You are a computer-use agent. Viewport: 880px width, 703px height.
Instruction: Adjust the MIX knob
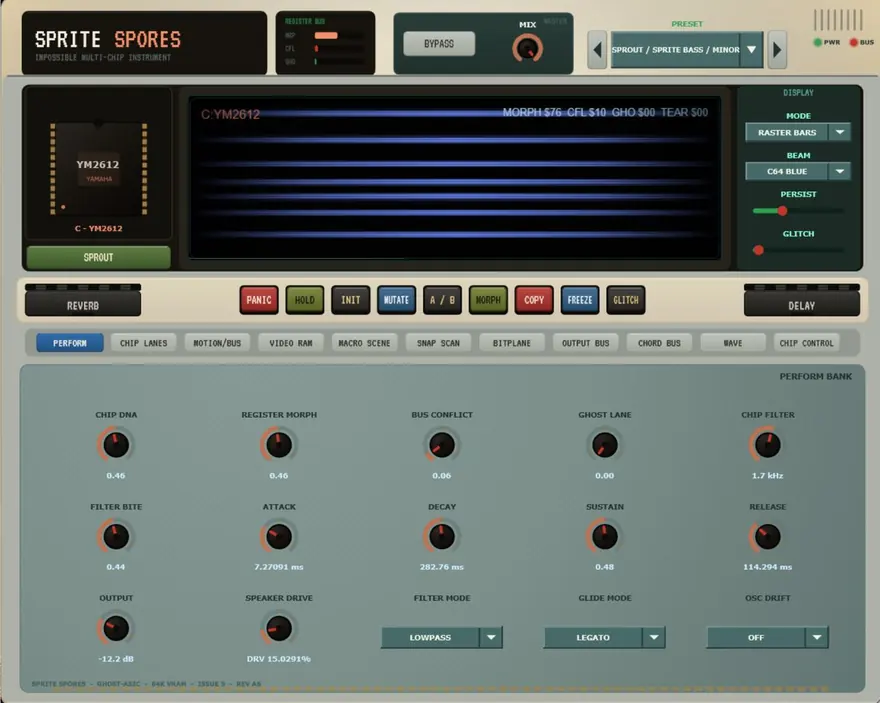[527, 48]
